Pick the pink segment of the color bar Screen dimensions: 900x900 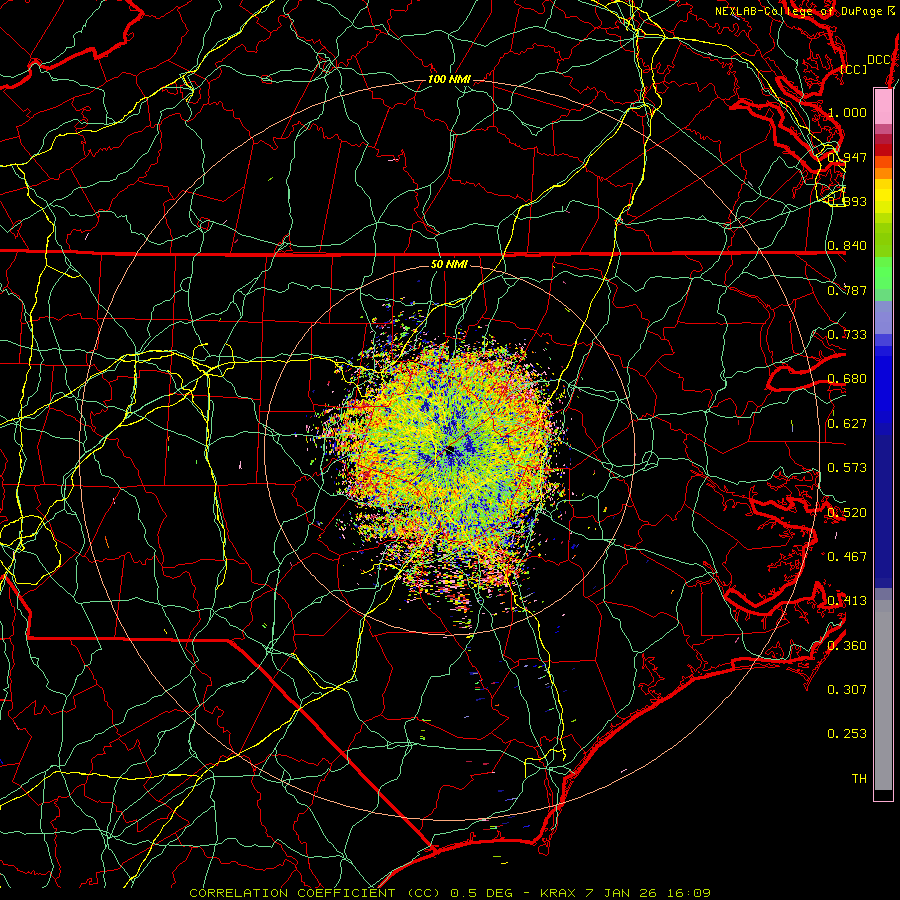(x=883, y=107)
